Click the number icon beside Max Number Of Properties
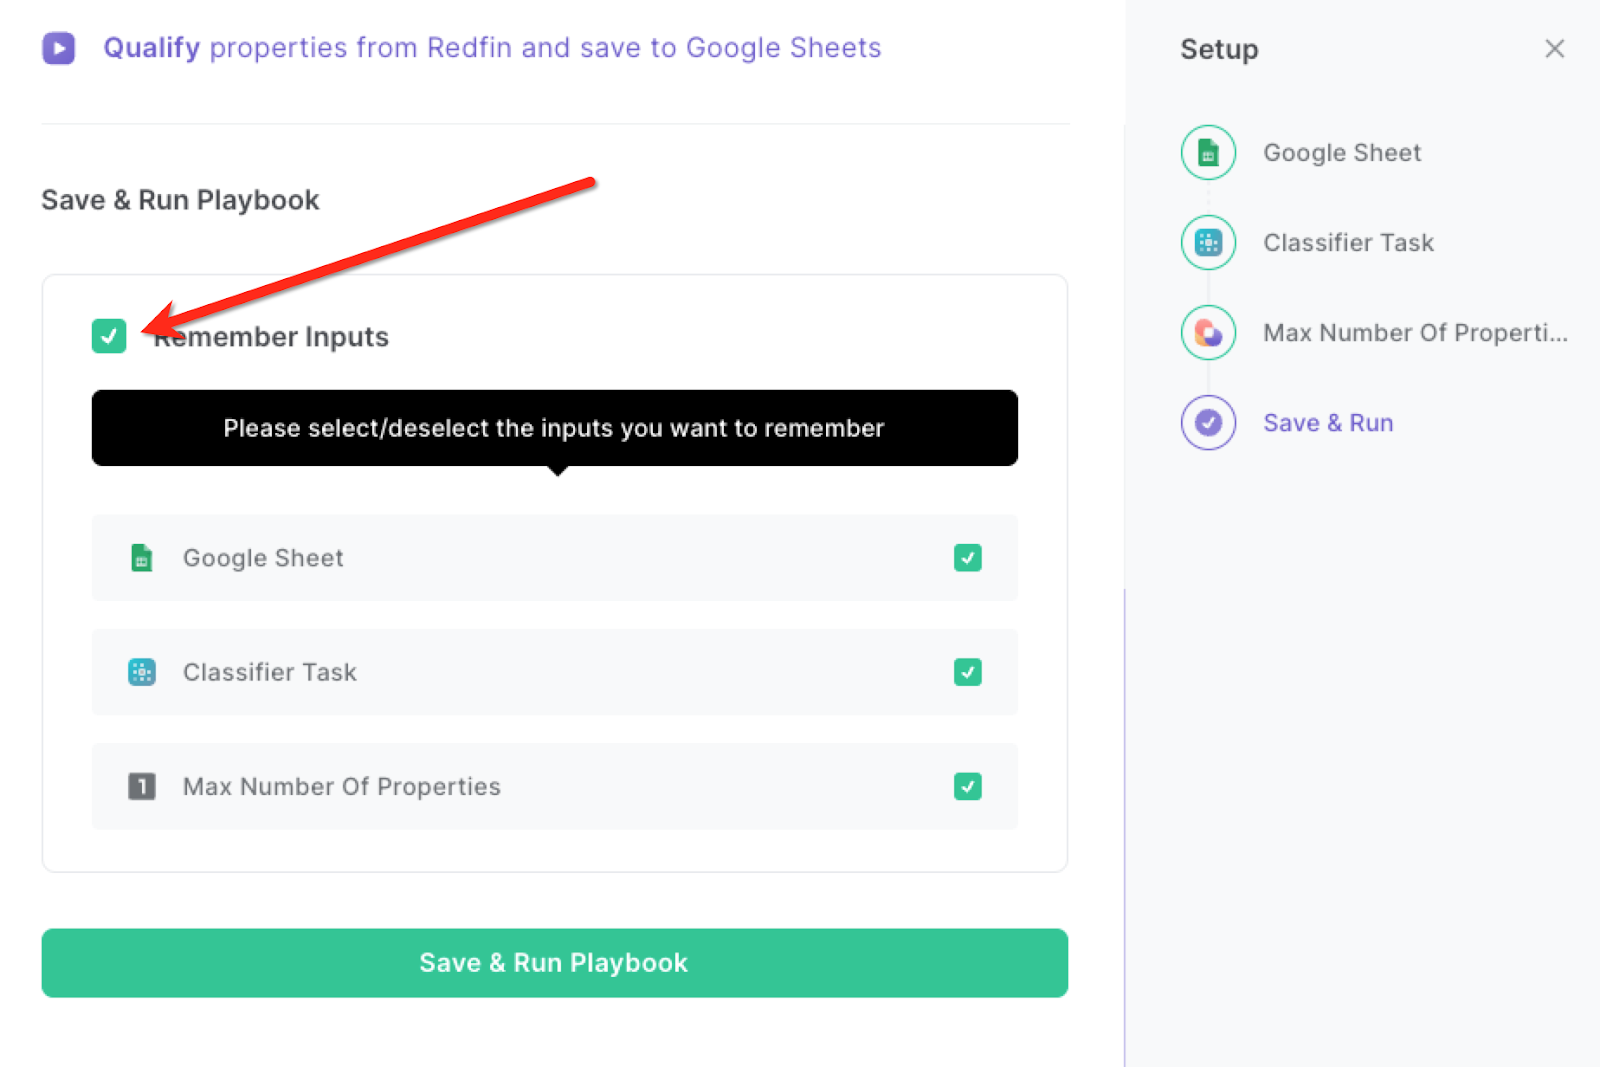Screen dimensions: 1600x1067 [x=142, y=786]
